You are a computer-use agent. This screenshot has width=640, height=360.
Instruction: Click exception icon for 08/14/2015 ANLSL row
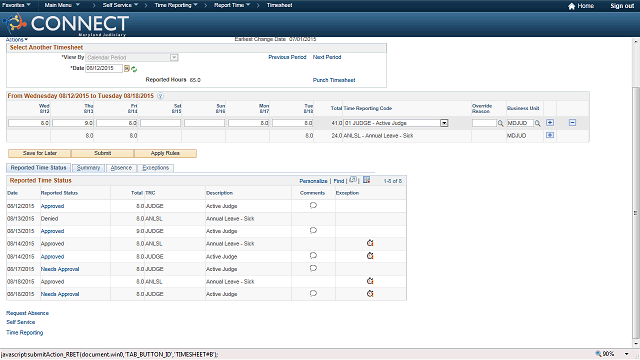(370, 243)
